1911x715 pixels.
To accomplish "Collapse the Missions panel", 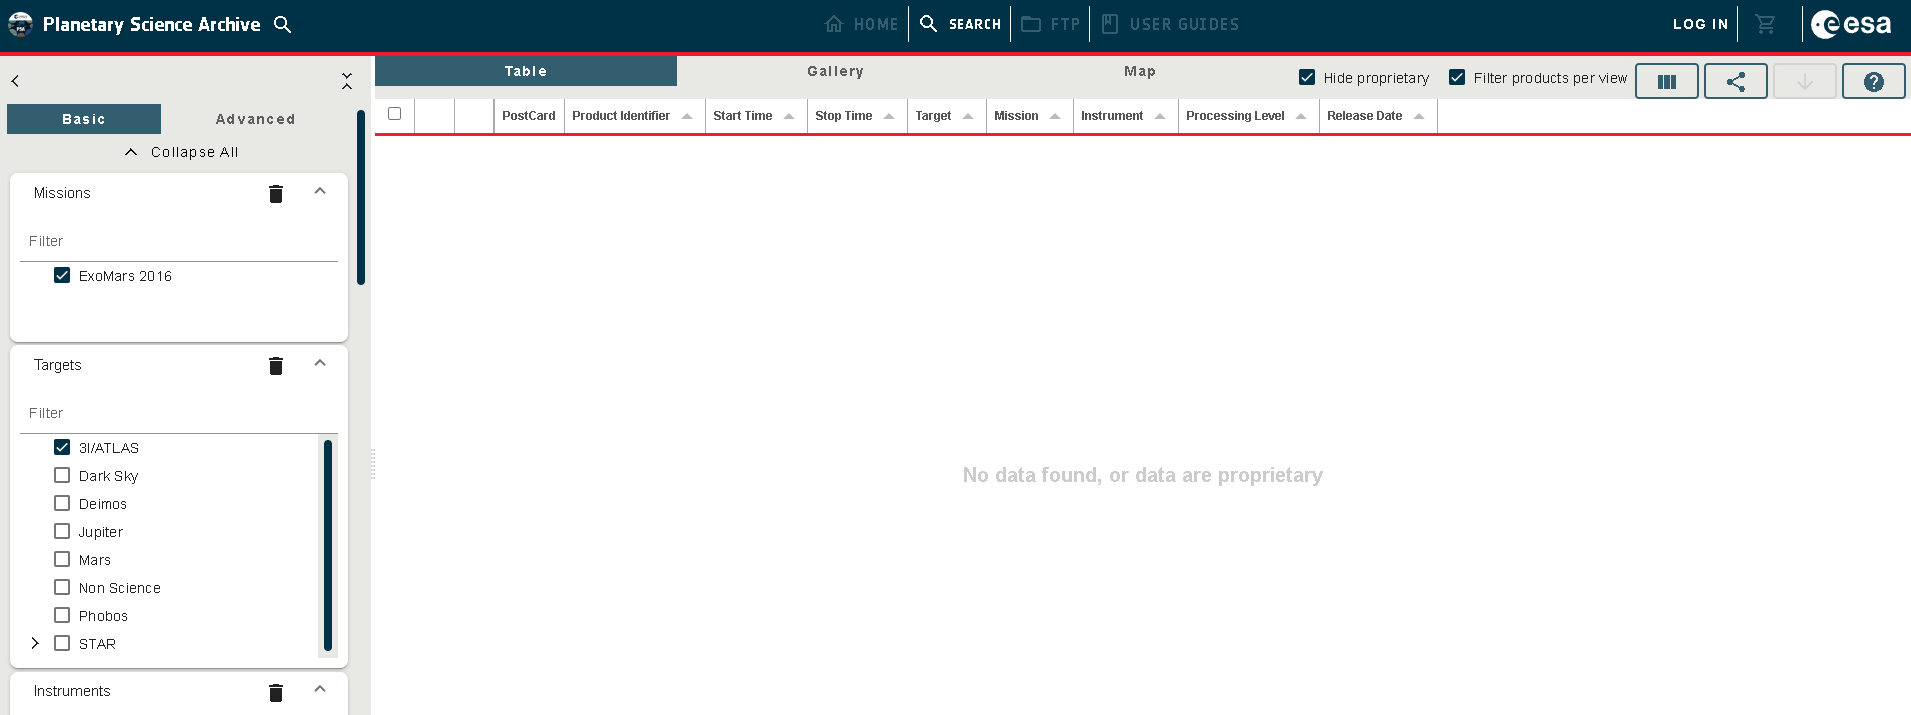I will pos(320,191).
